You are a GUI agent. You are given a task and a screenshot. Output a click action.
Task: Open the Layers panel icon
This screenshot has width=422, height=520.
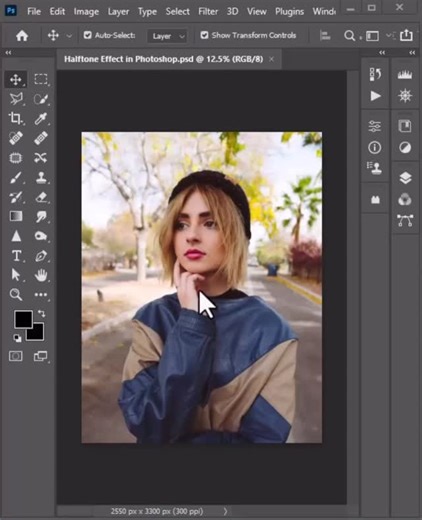[405, 178]
